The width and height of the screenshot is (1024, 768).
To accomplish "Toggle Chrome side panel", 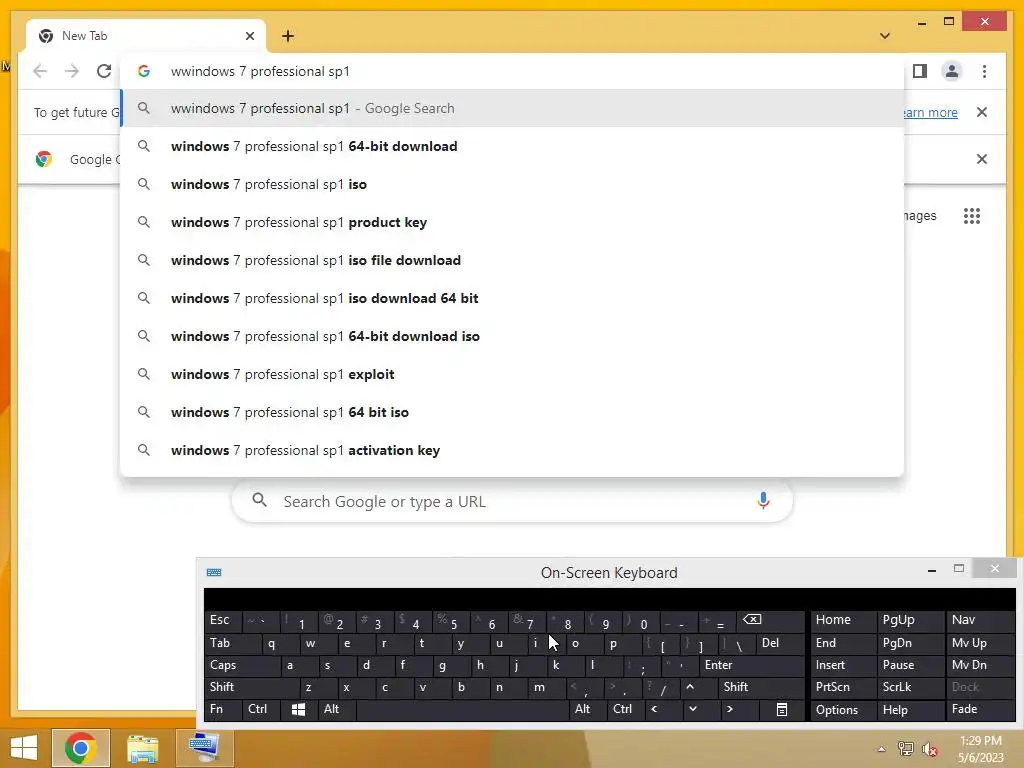I will 920,71.
